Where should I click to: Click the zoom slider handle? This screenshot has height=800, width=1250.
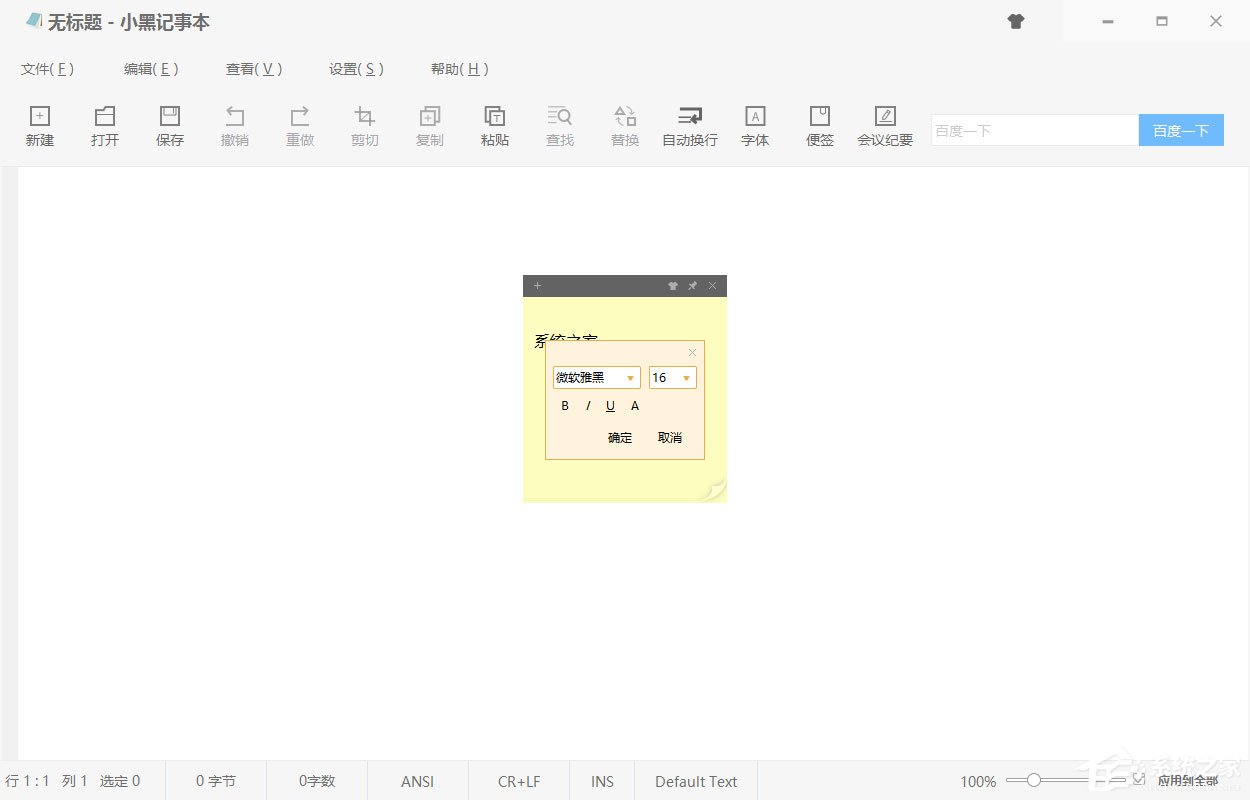coord(1034,780)
